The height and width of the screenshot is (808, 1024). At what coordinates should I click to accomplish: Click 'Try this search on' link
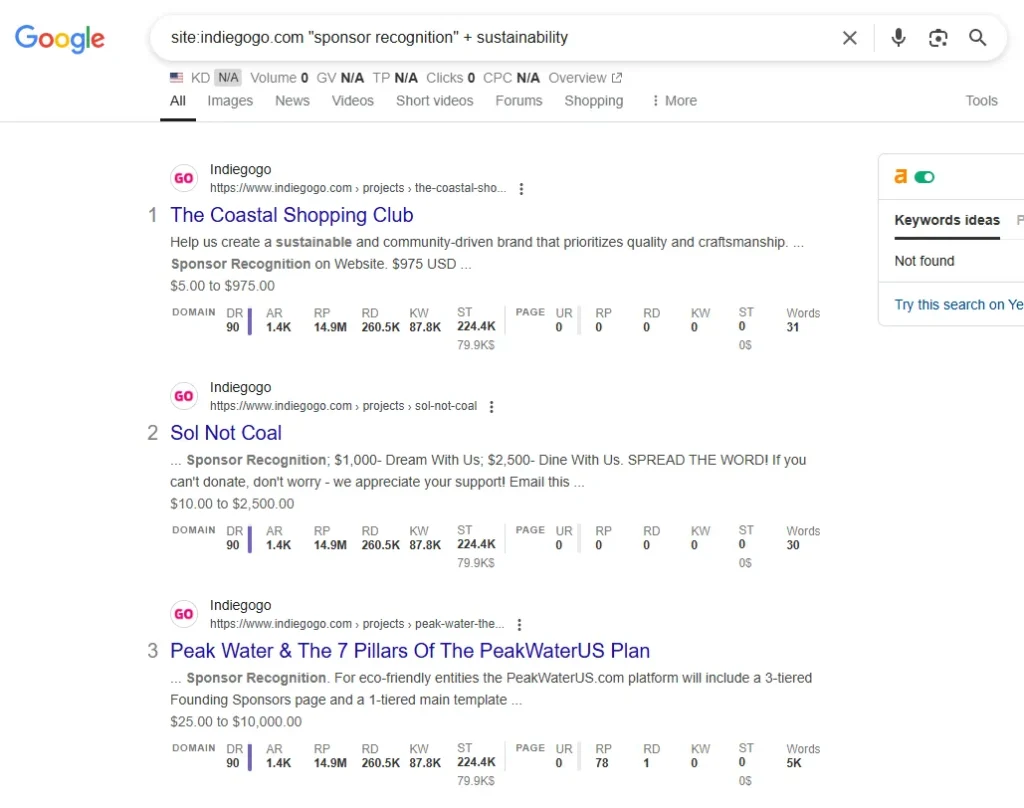coord(959,304)
